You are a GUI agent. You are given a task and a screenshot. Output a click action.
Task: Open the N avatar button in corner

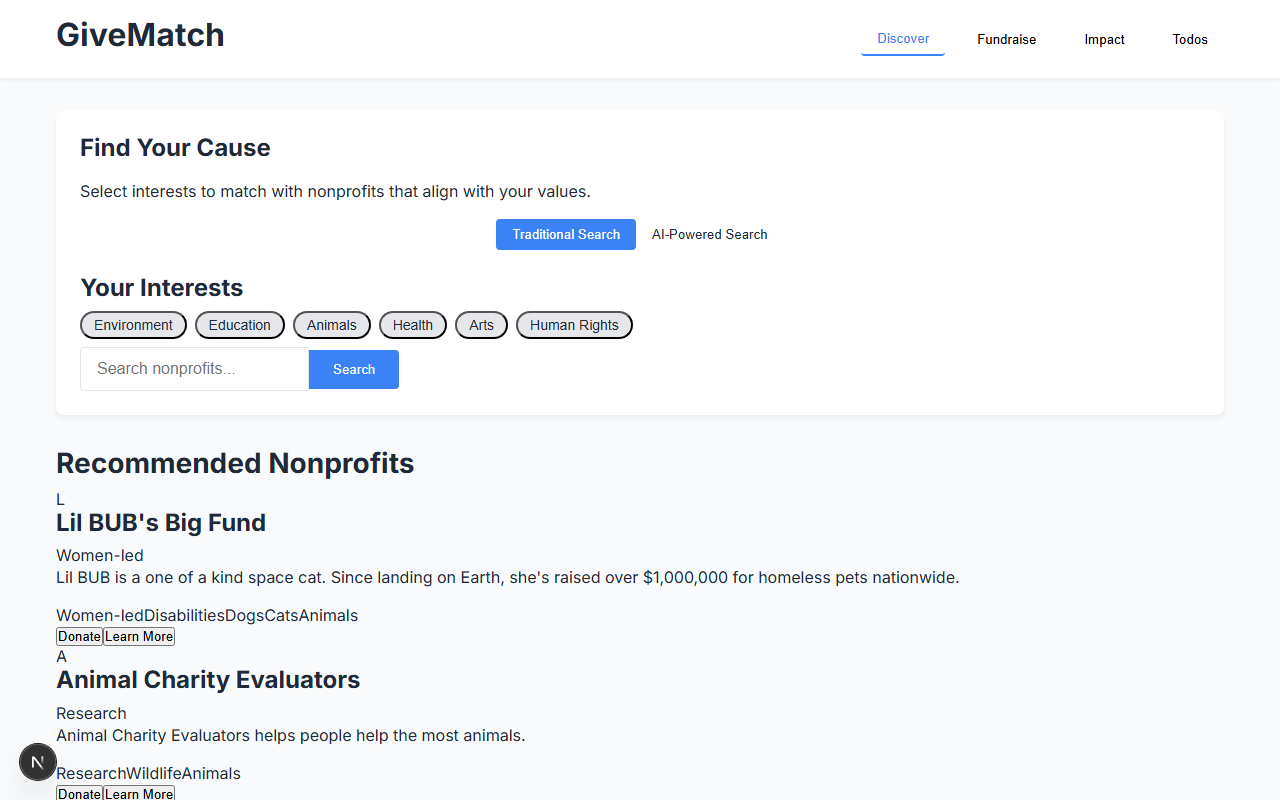(x=37, y=761)
